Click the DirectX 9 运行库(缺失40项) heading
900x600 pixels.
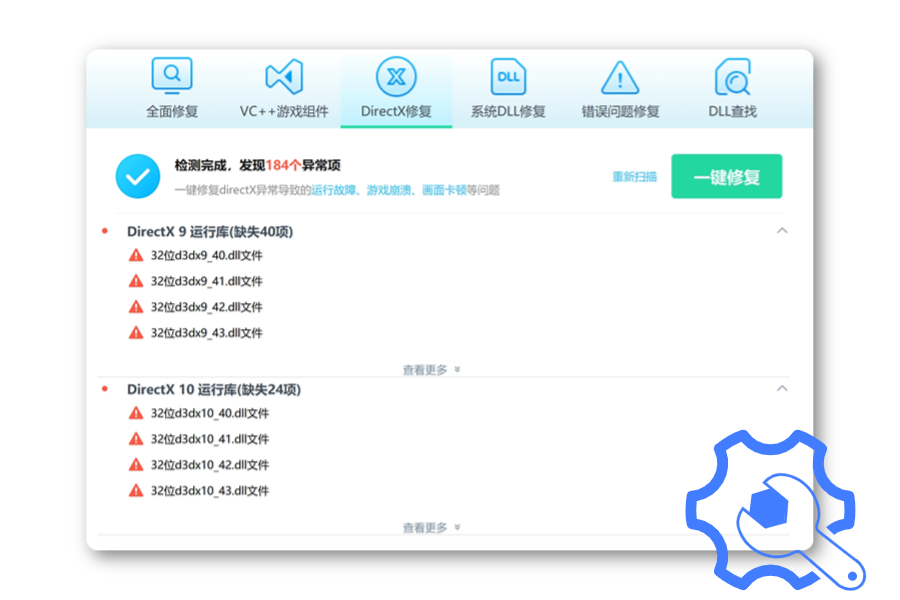click(x=210, y=231)
